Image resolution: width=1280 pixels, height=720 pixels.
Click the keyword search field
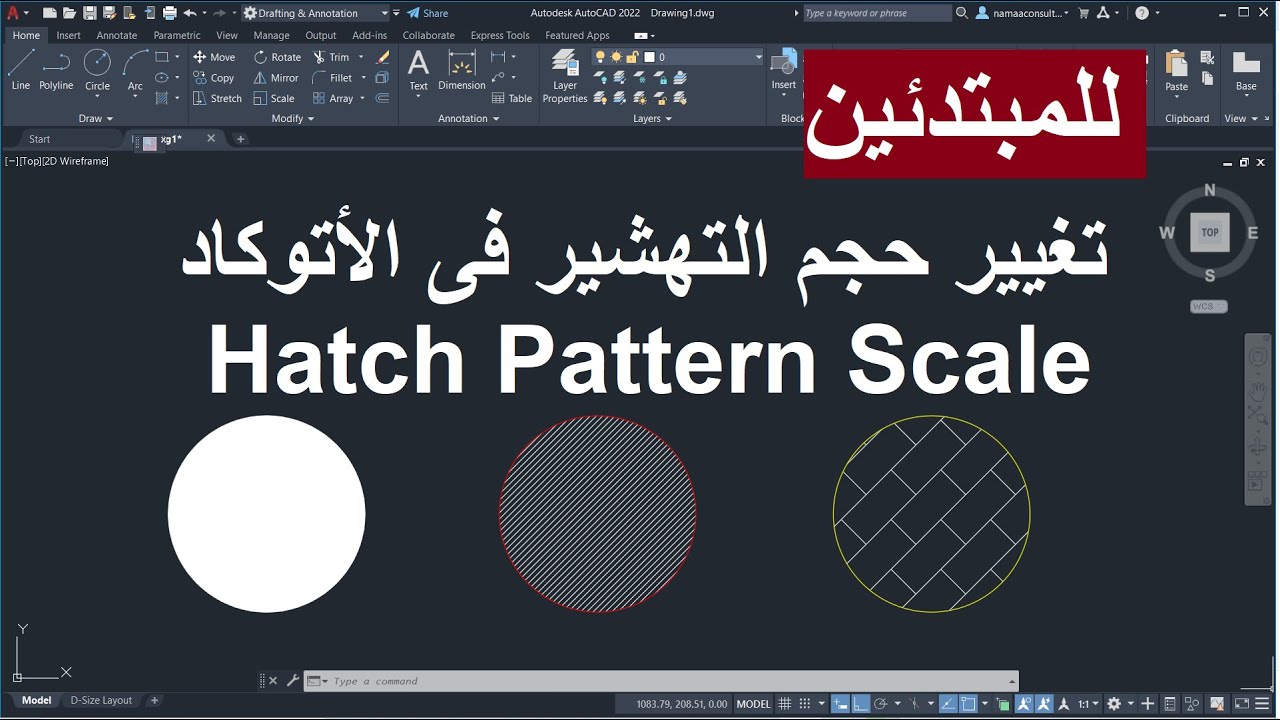tap(877, 13)
